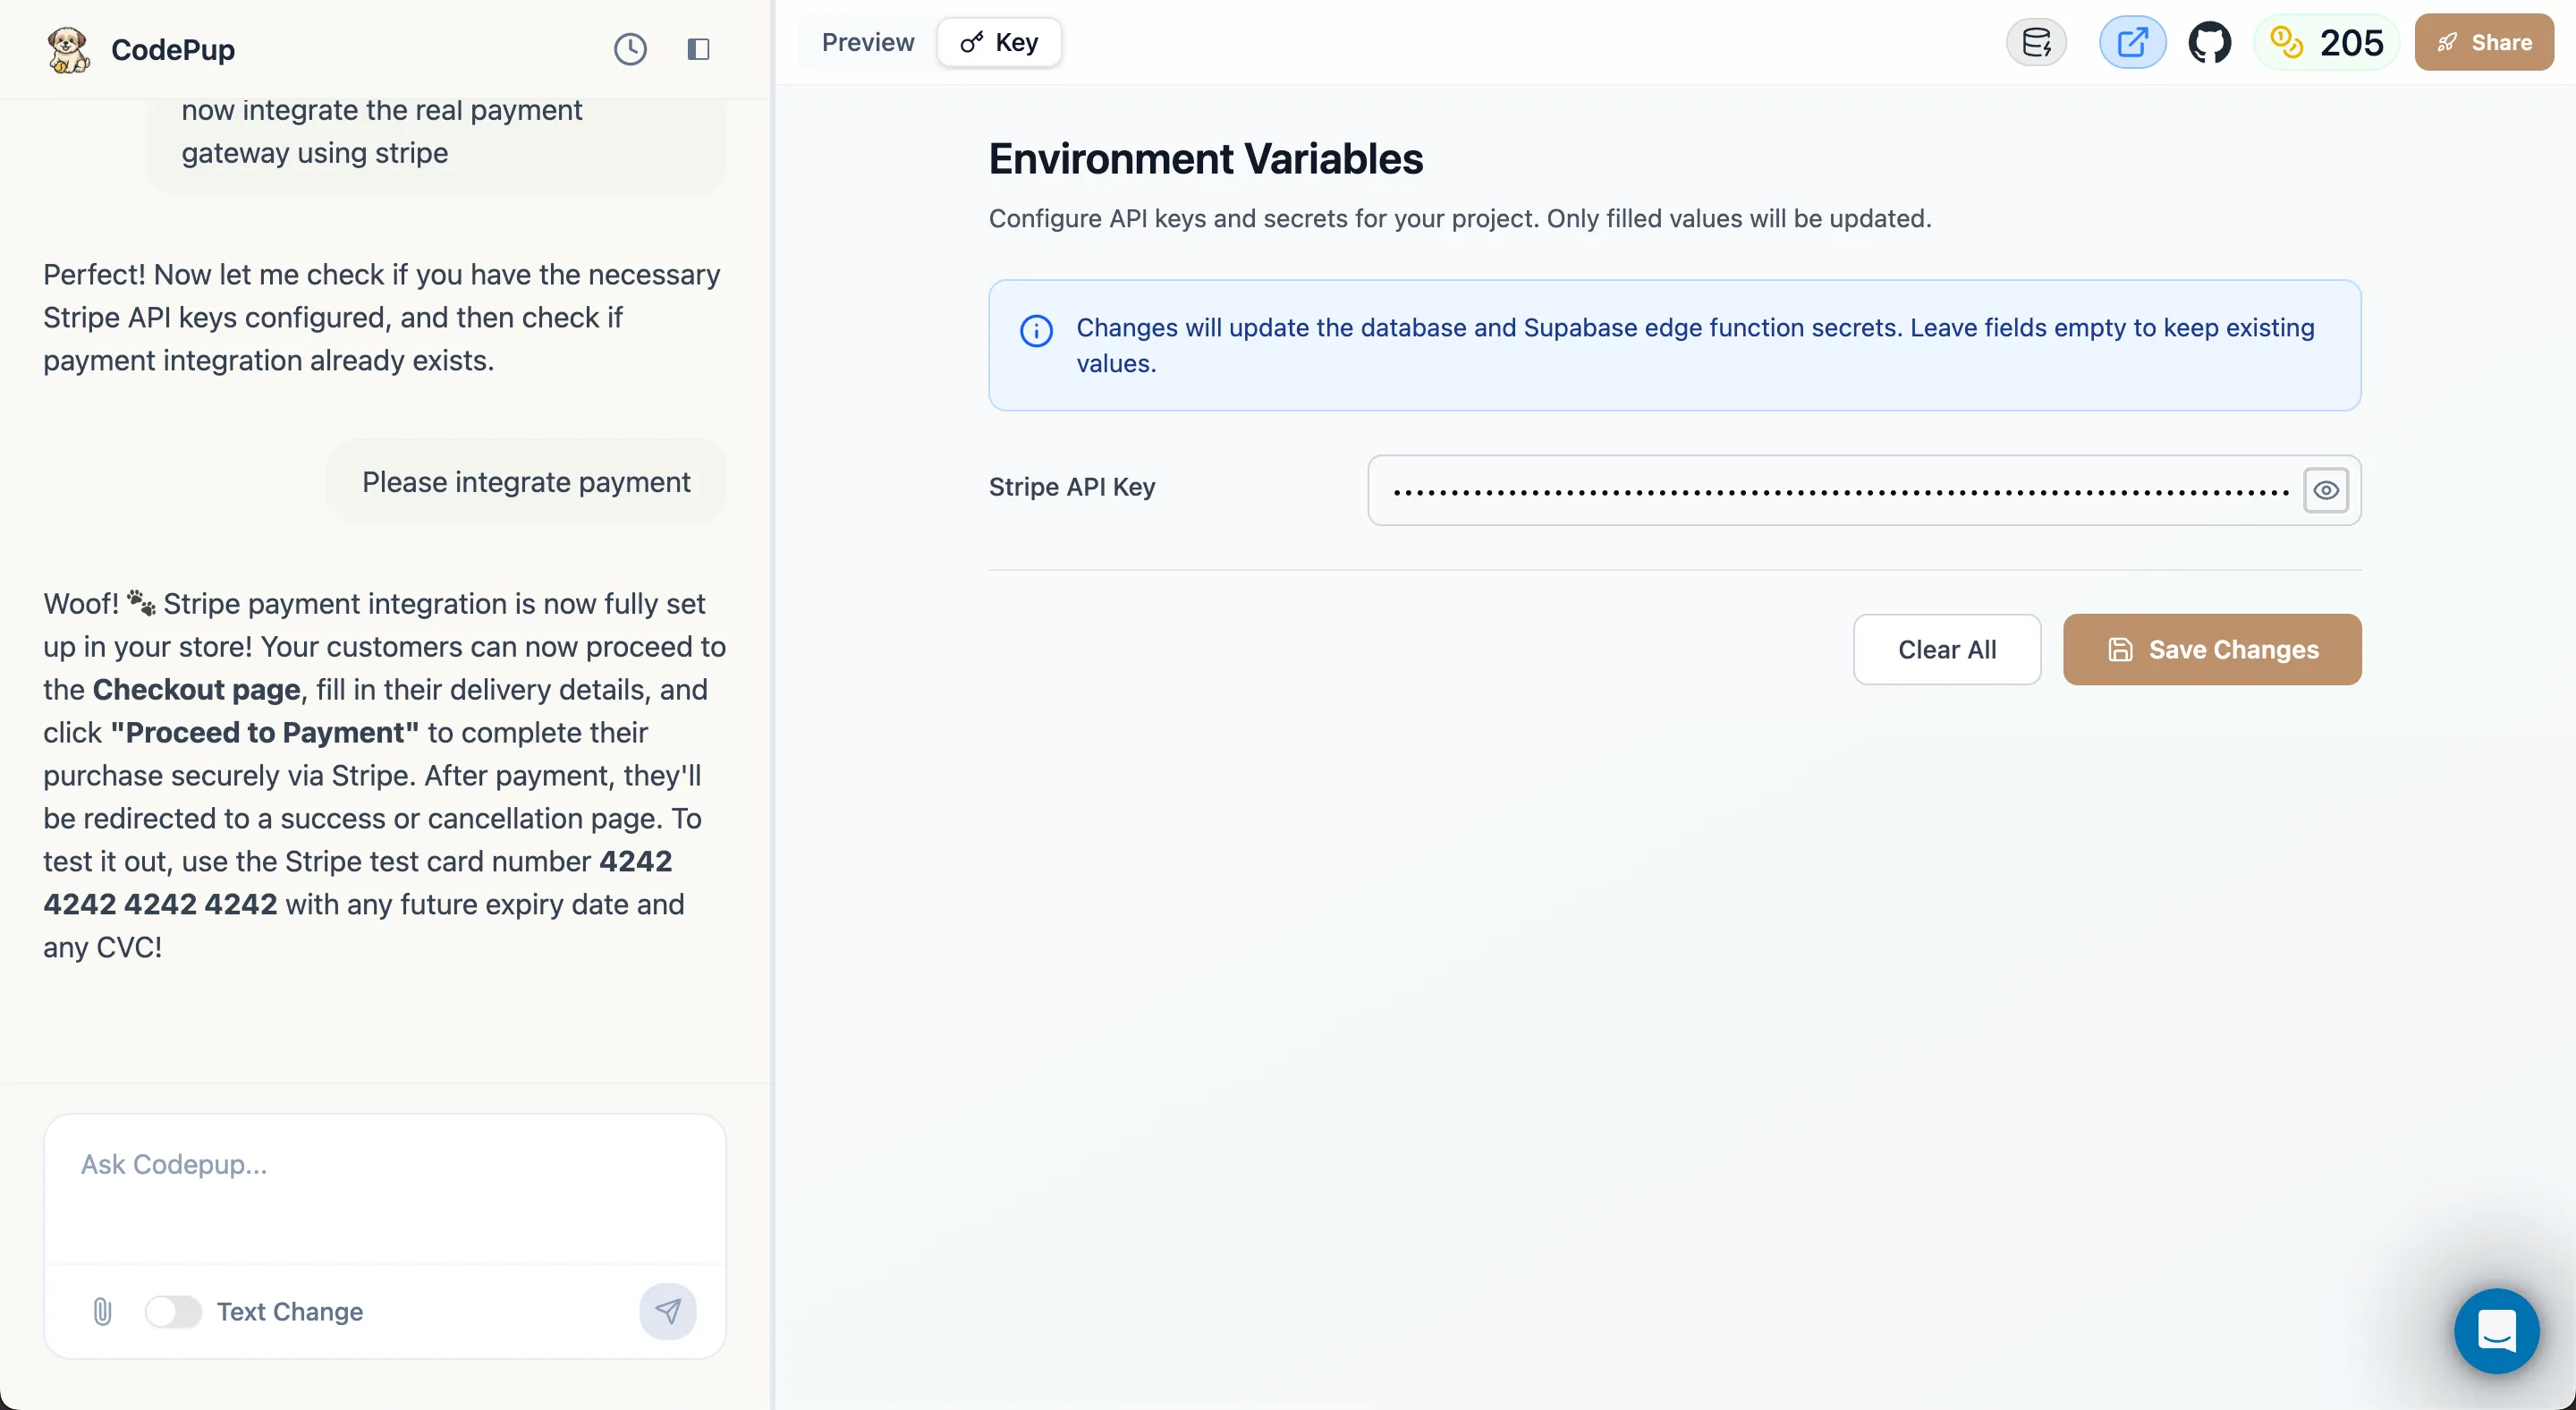The width and height of the screenshot is (2576, 1410).
Task: Switch to the Preview tab
Action: coord(867,43)
